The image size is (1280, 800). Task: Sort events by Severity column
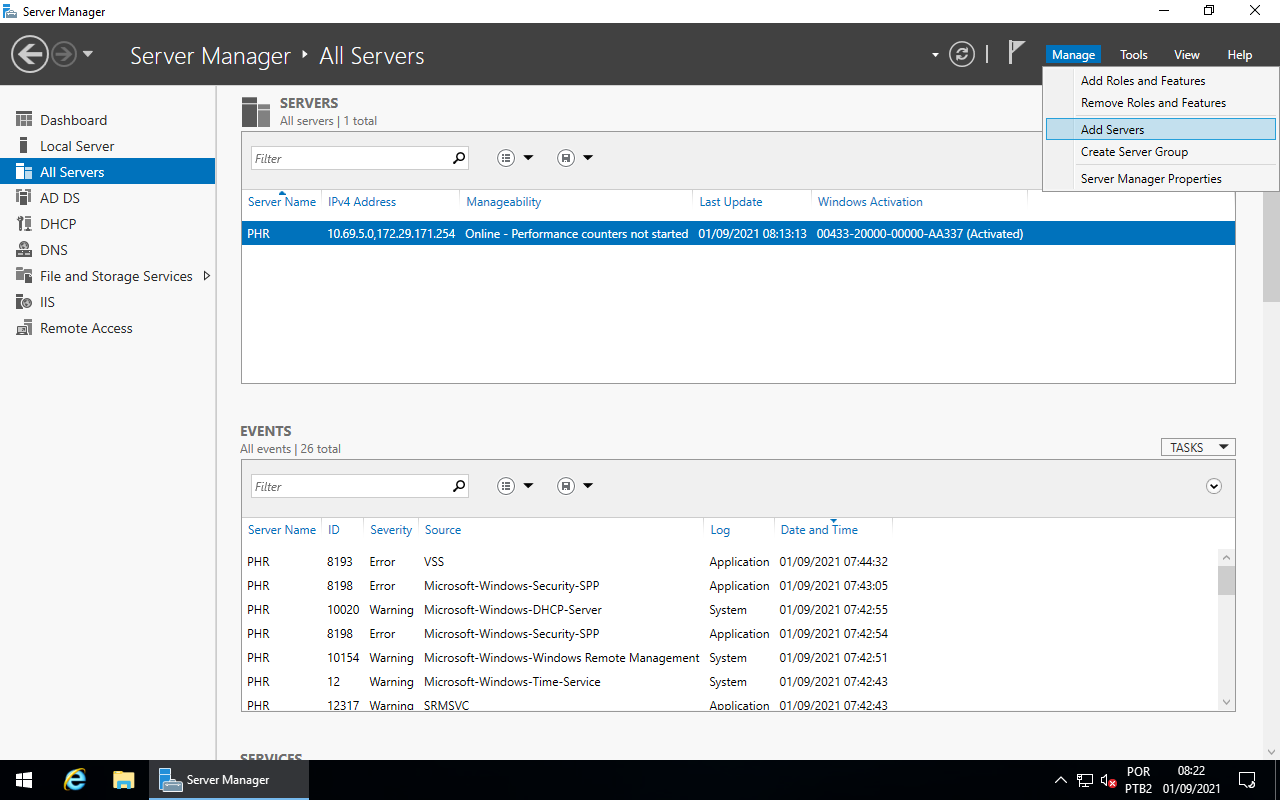pos(391,530)
